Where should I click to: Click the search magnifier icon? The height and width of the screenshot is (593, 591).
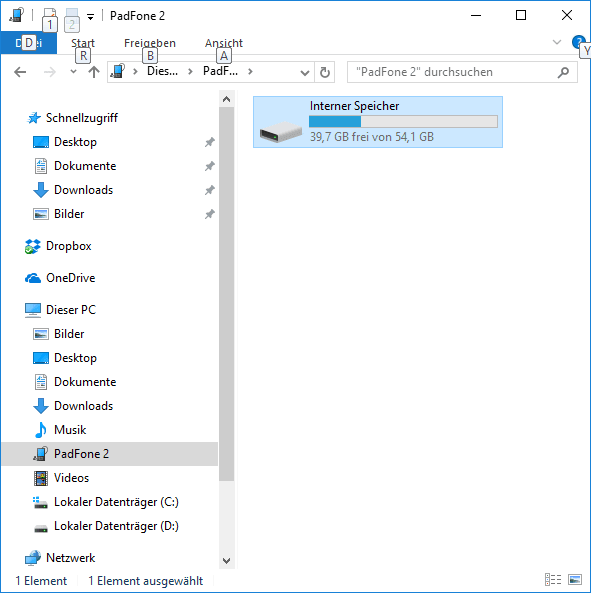563,72
